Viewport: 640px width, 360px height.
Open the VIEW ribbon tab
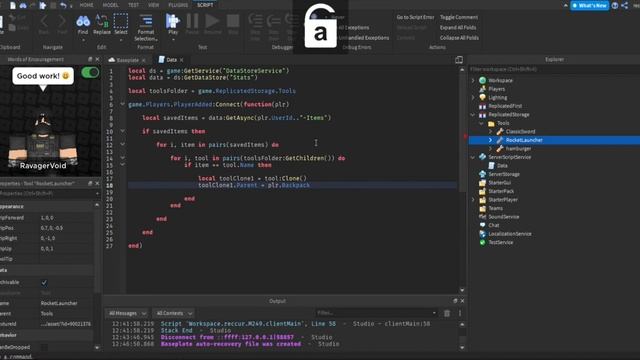tap(153, 5)
